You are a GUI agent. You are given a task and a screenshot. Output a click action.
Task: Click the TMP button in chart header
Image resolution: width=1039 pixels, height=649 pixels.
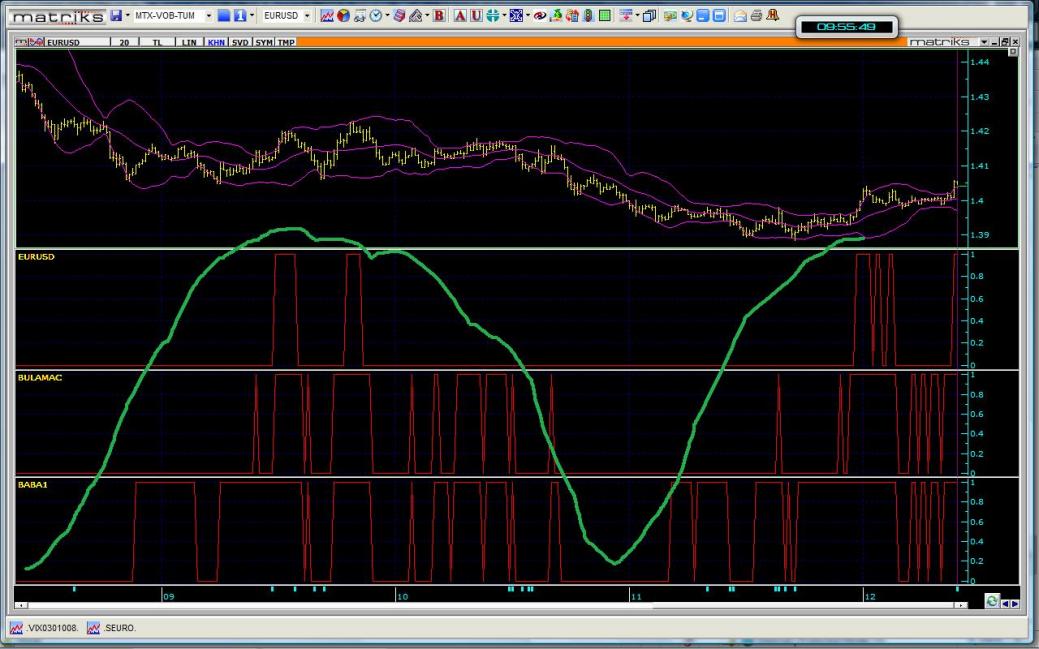click(x=286, y=43)
